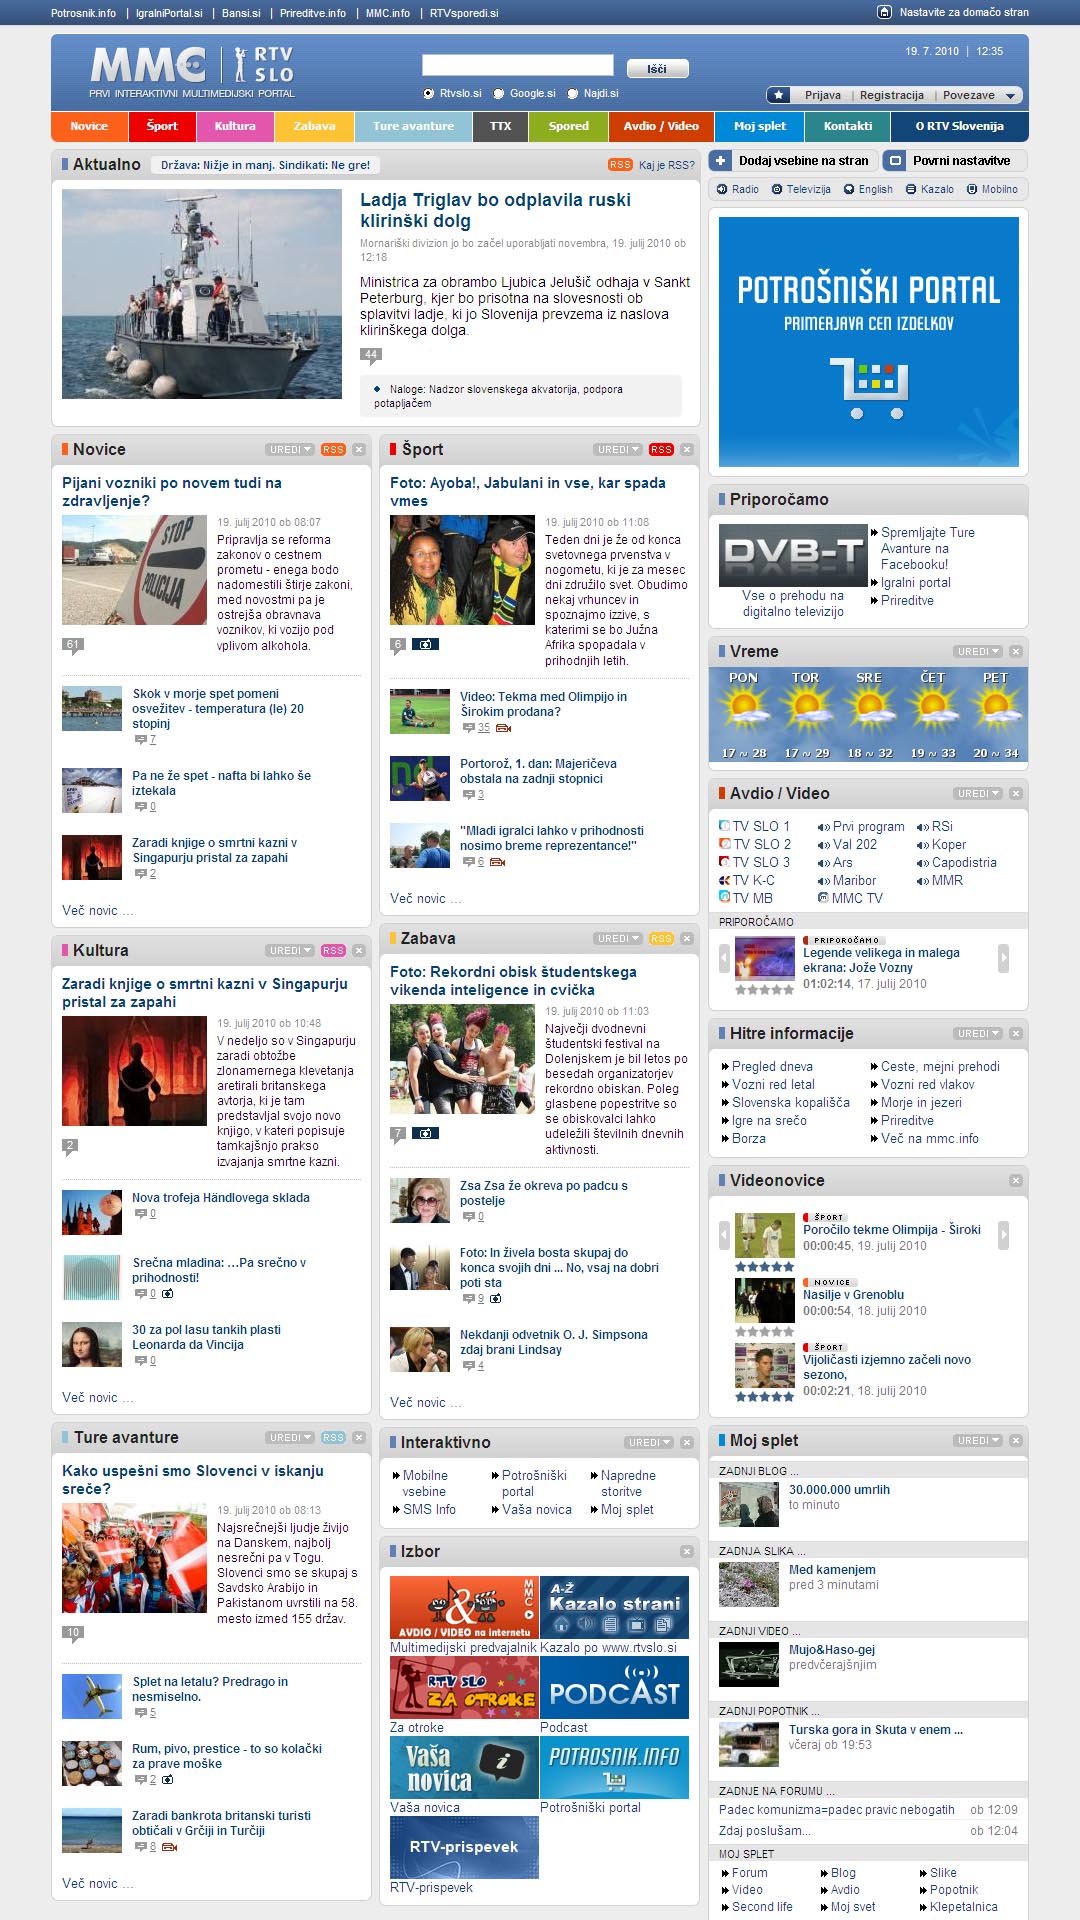
Task: Click the RSS icon in Aktualno header
Action: (620, 165)
